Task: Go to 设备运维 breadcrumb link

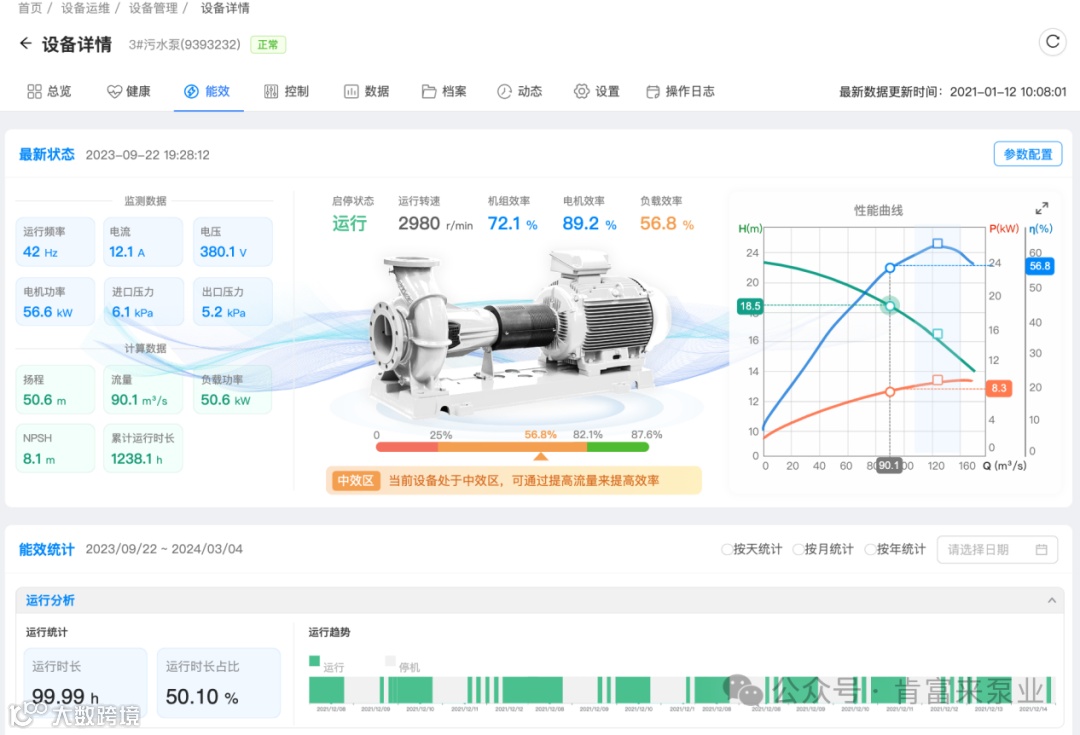Action: (x=85, y=8)
